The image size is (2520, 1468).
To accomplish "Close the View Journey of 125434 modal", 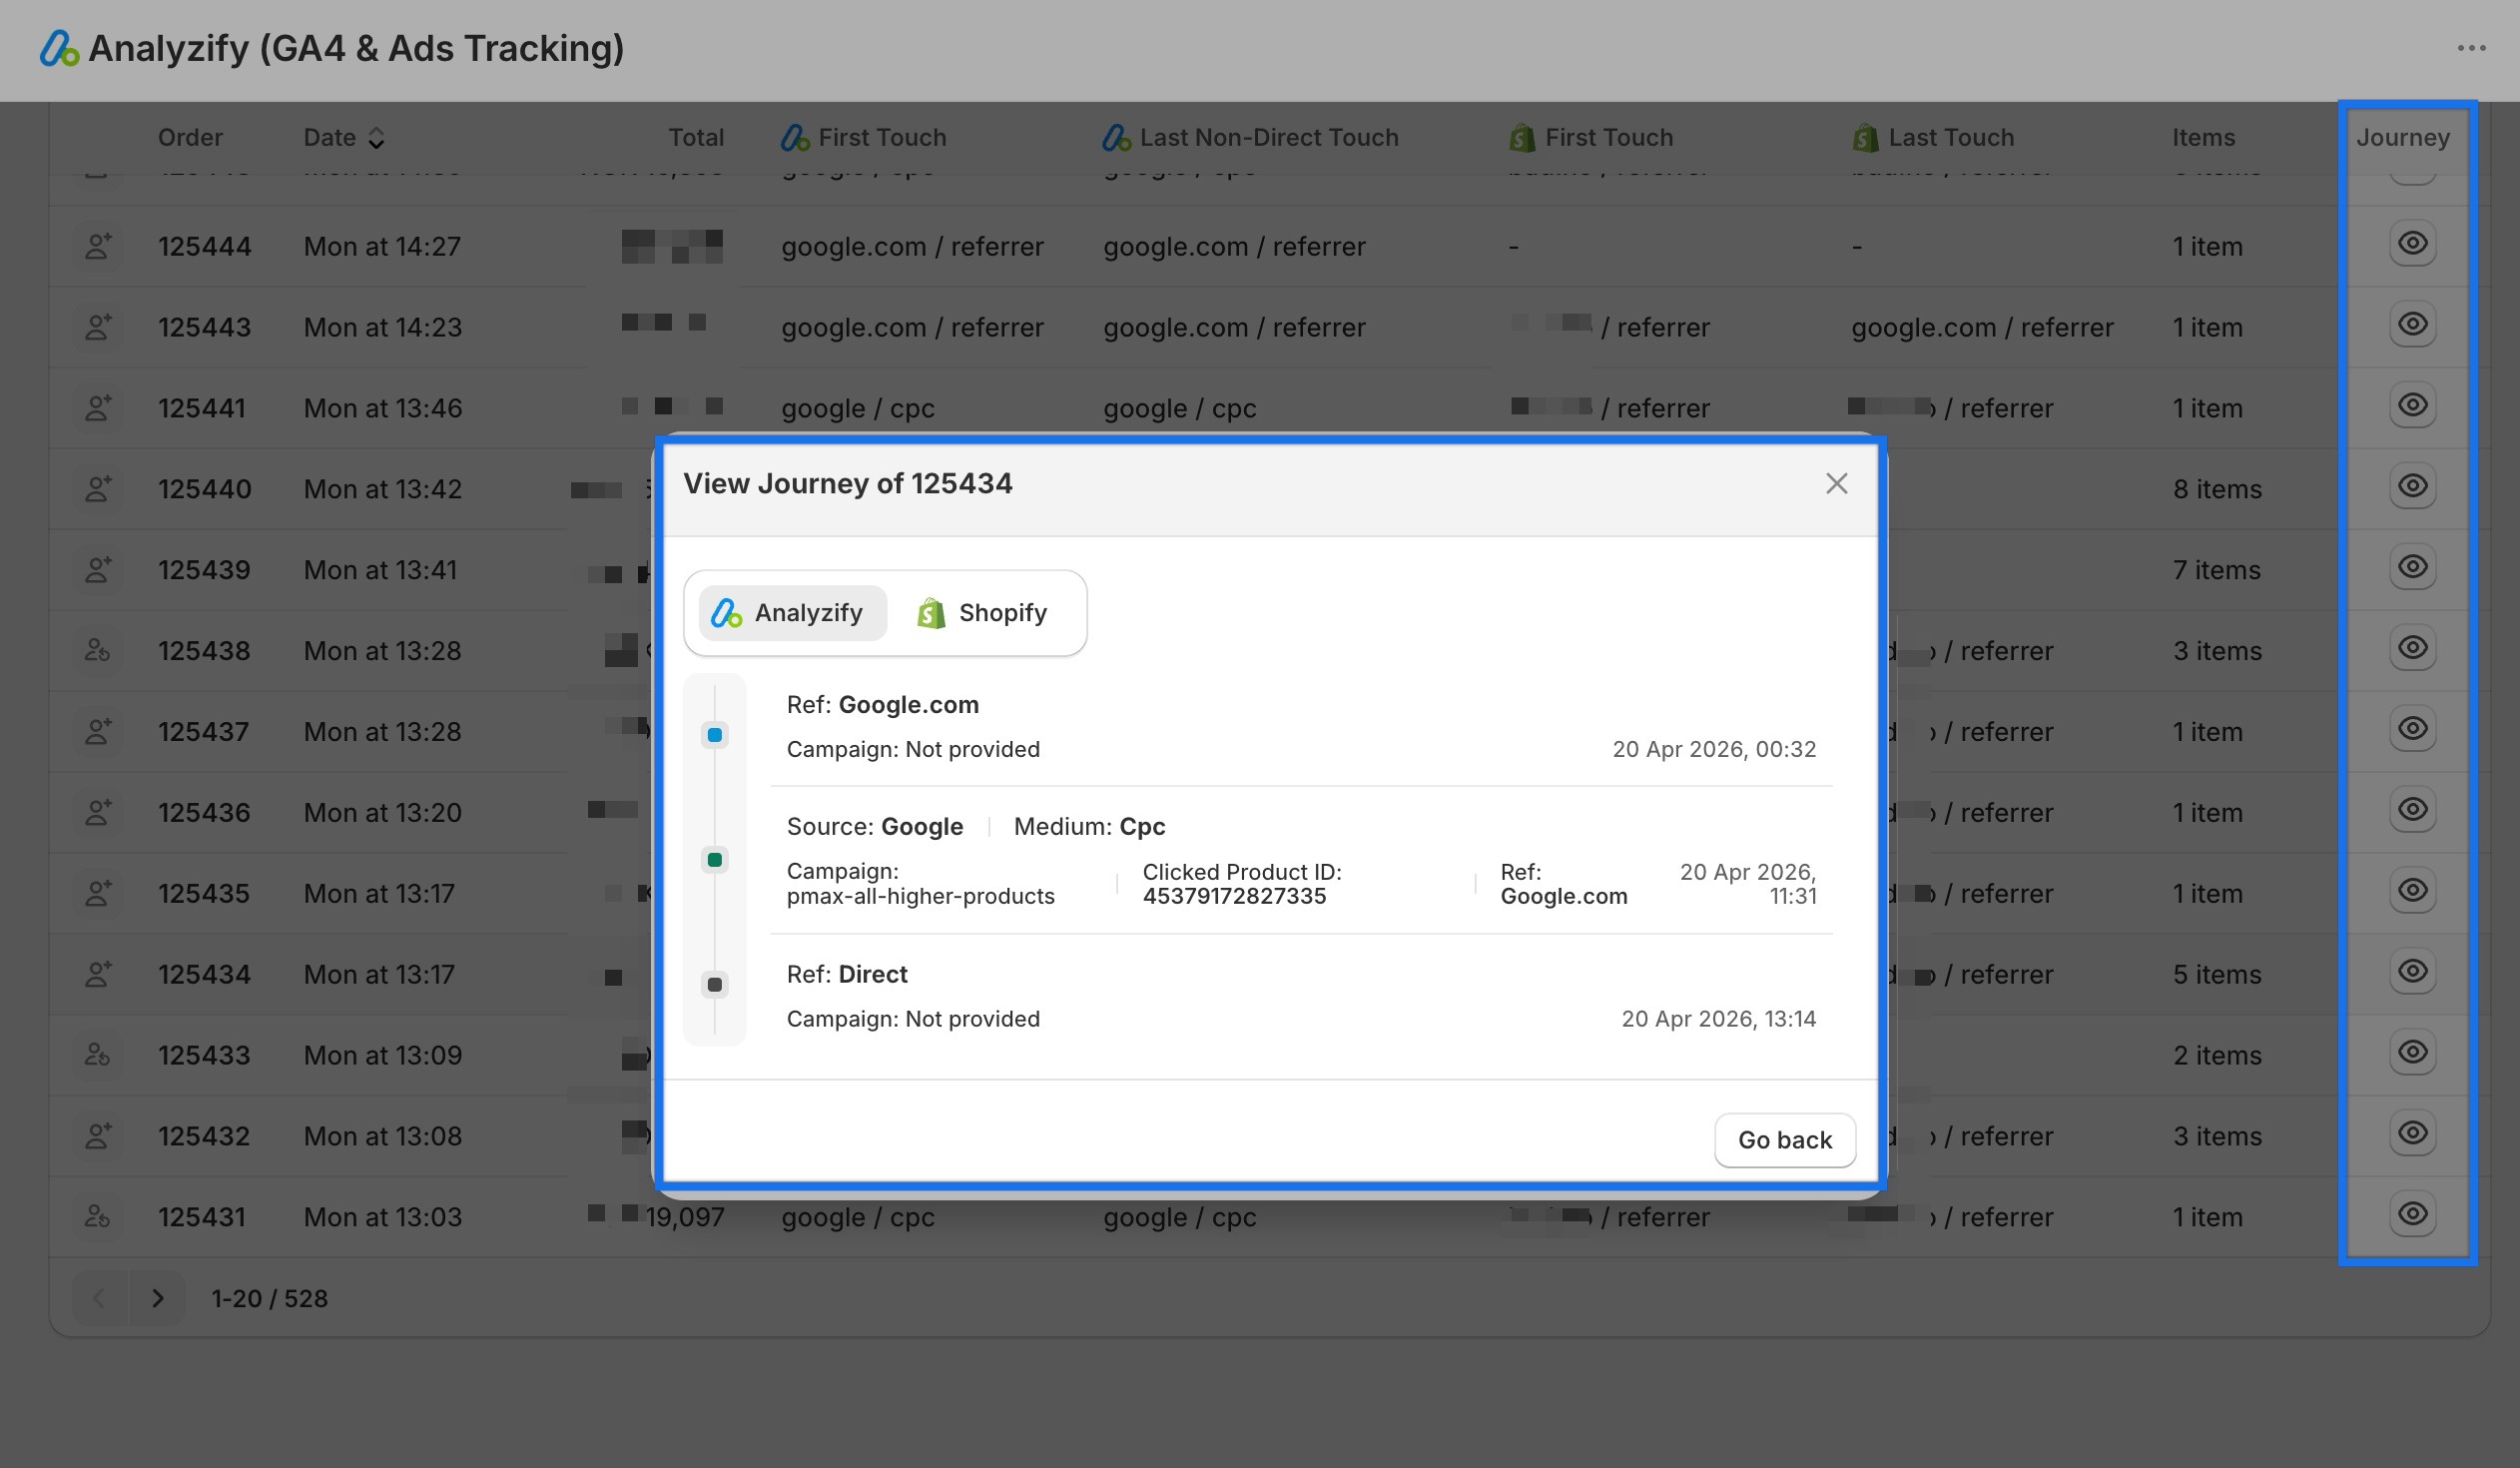I will (1837, 483).
